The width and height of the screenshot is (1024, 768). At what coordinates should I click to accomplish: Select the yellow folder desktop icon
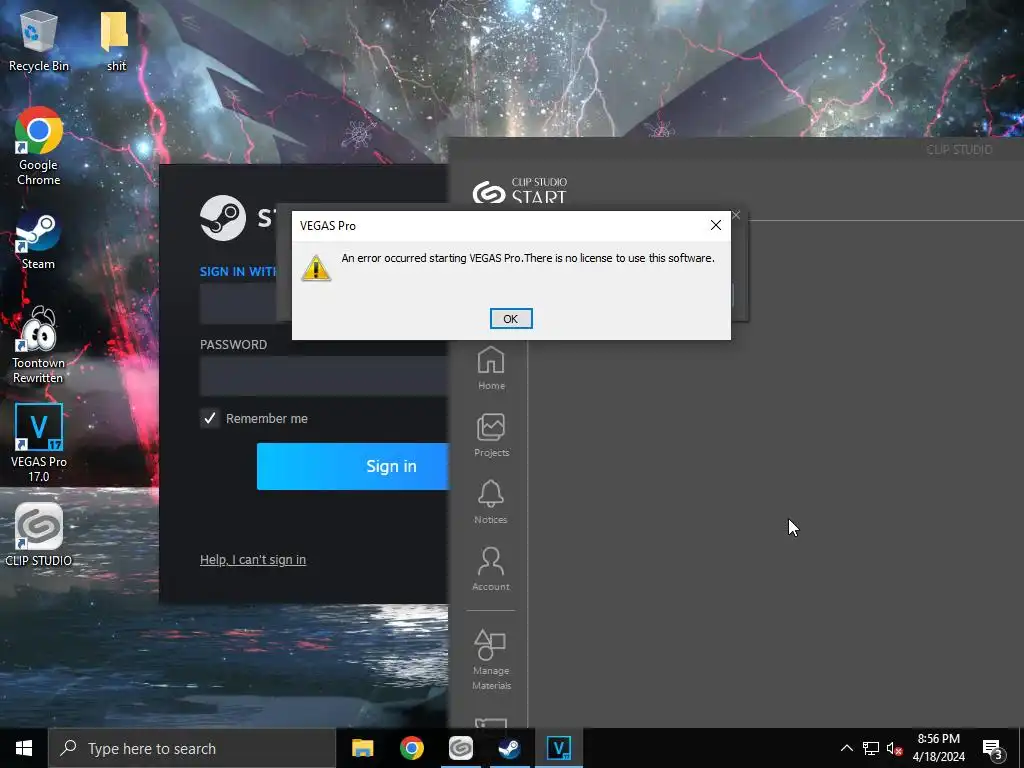[116, 41]
